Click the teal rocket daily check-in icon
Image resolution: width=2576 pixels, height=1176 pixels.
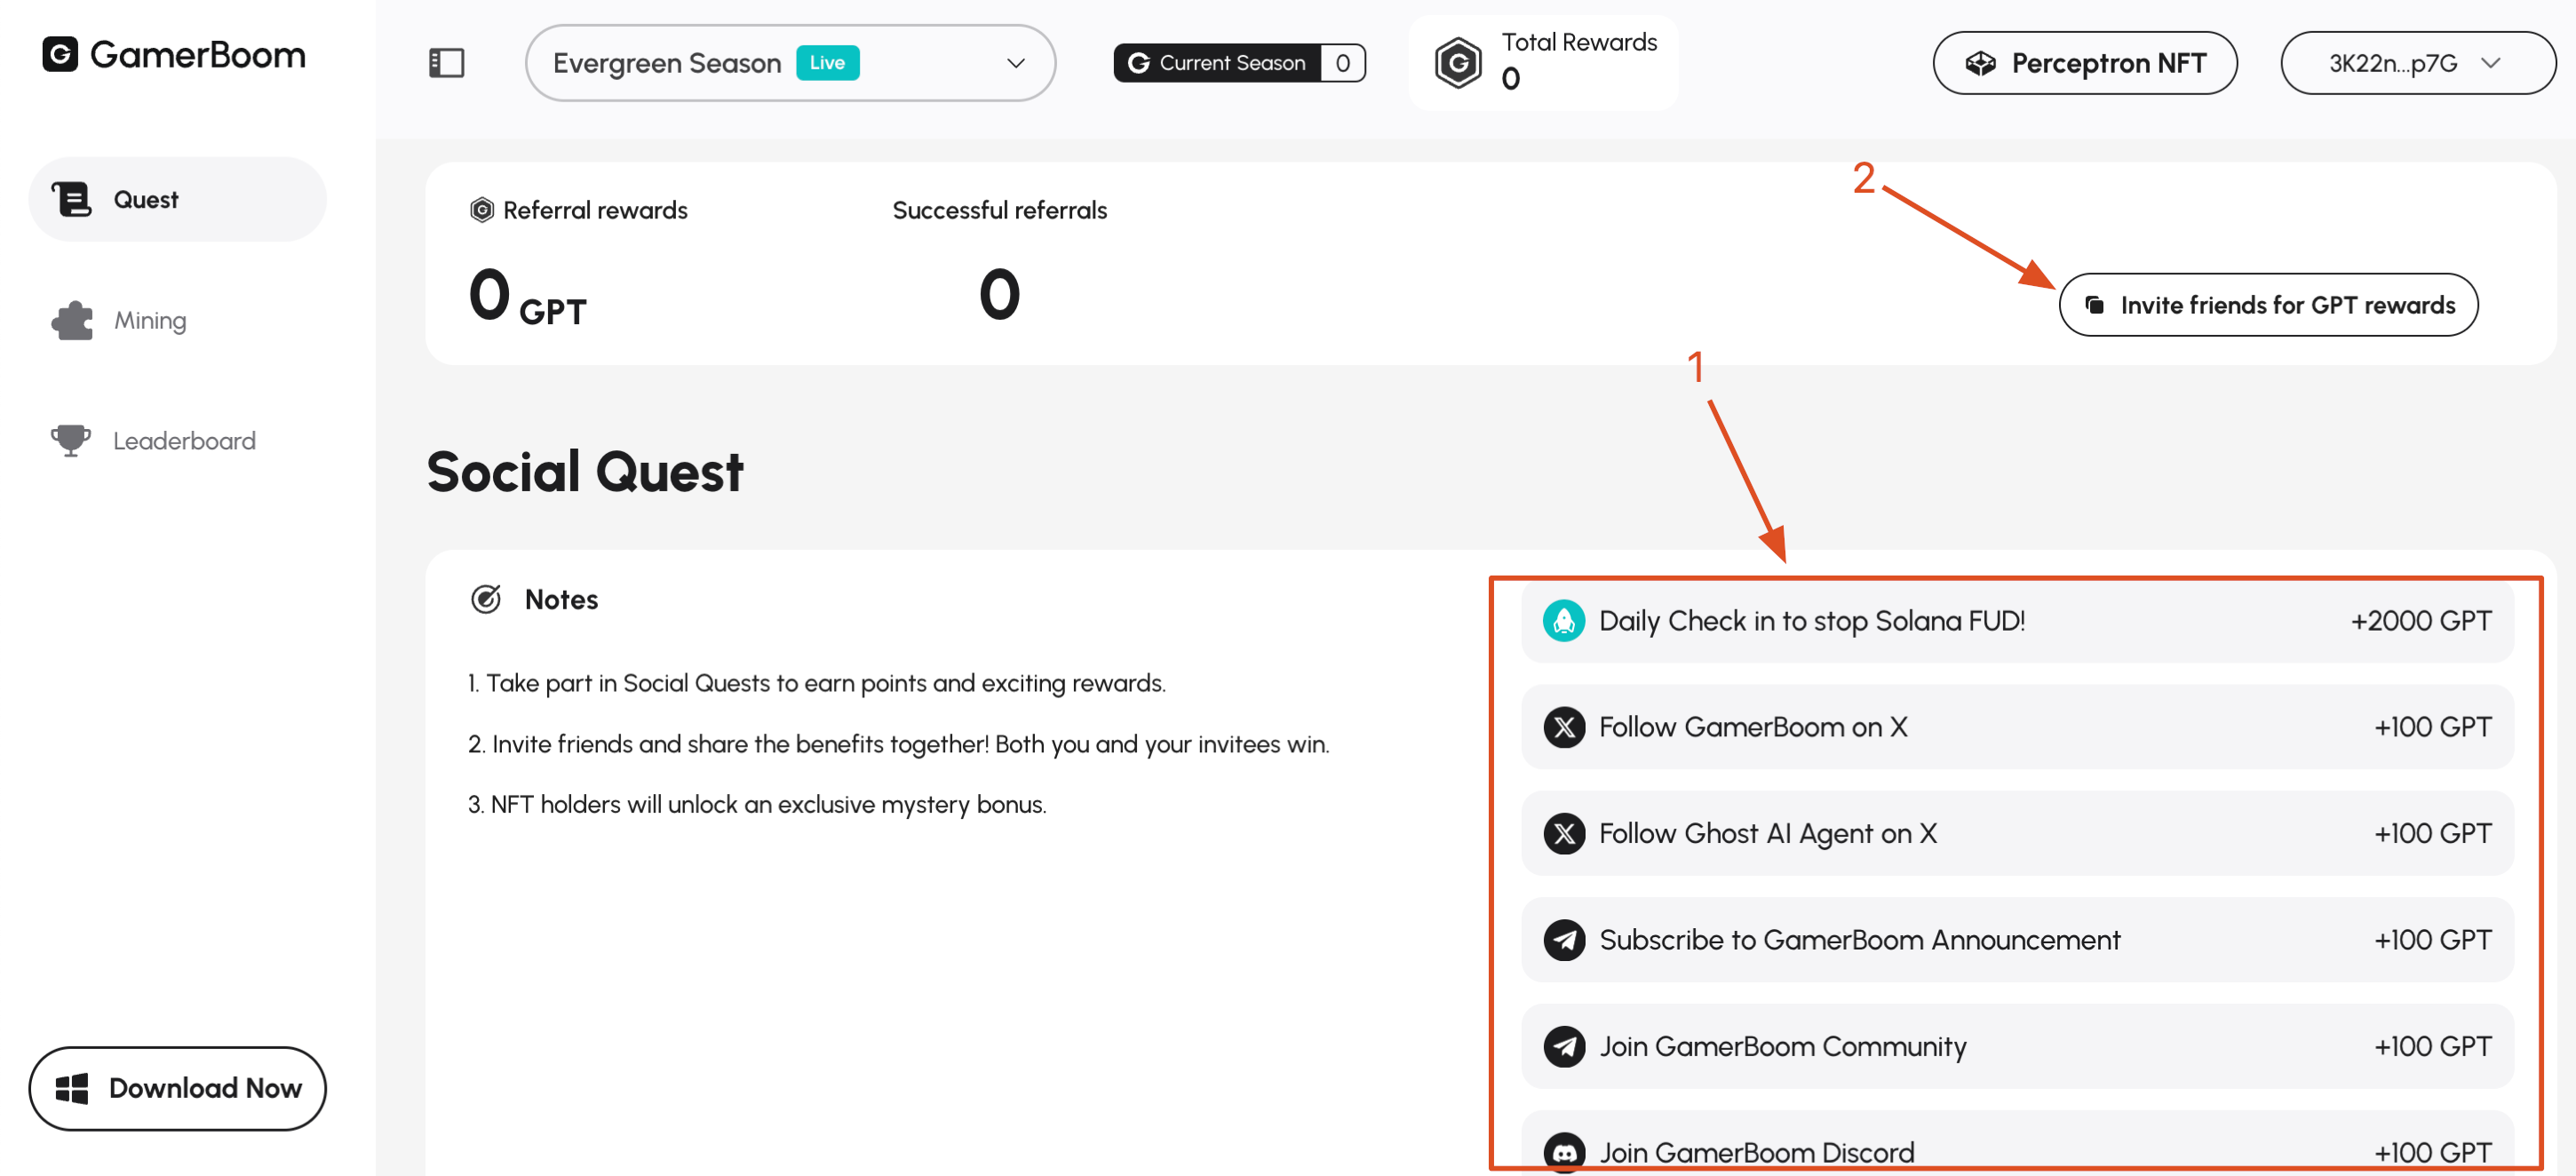(1564, 620)
